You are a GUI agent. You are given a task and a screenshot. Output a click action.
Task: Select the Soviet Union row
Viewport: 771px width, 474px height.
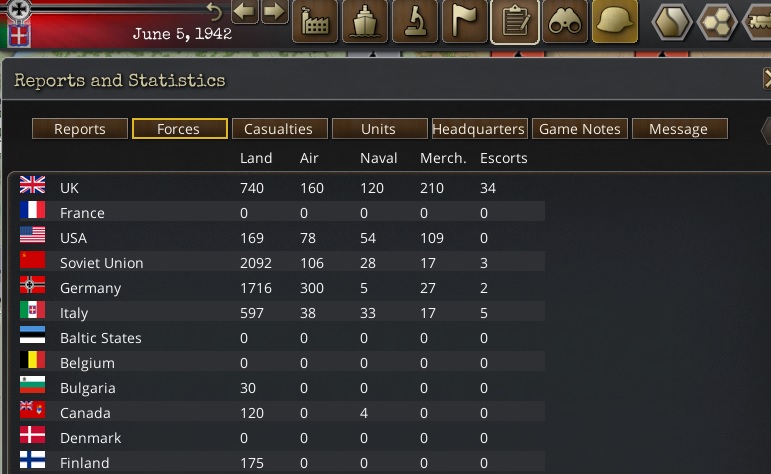coord(101,263)
